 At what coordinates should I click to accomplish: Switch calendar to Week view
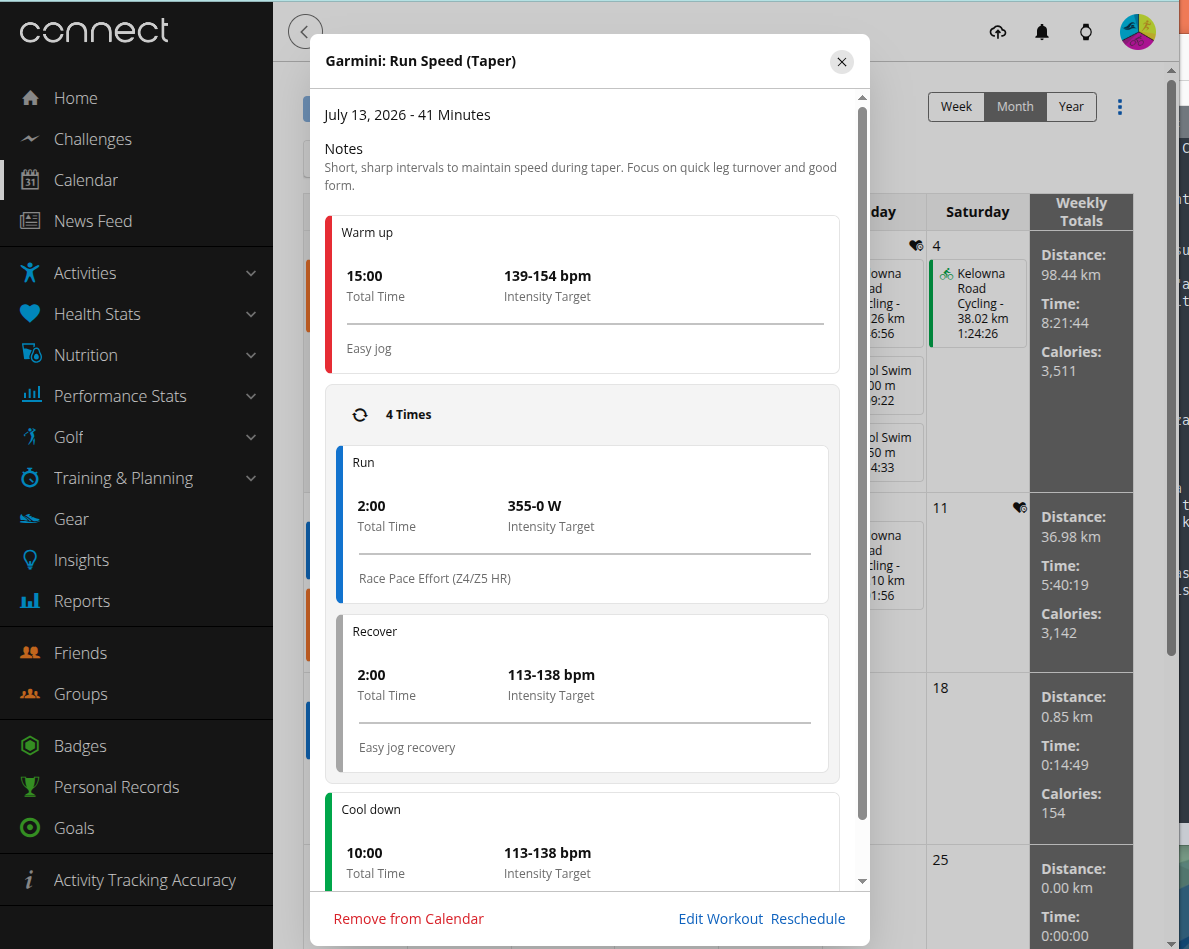click(x=956, y=107)
